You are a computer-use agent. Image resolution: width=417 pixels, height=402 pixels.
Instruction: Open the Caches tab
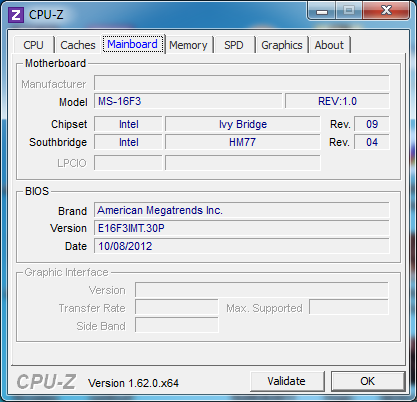[x=78, y=45]
